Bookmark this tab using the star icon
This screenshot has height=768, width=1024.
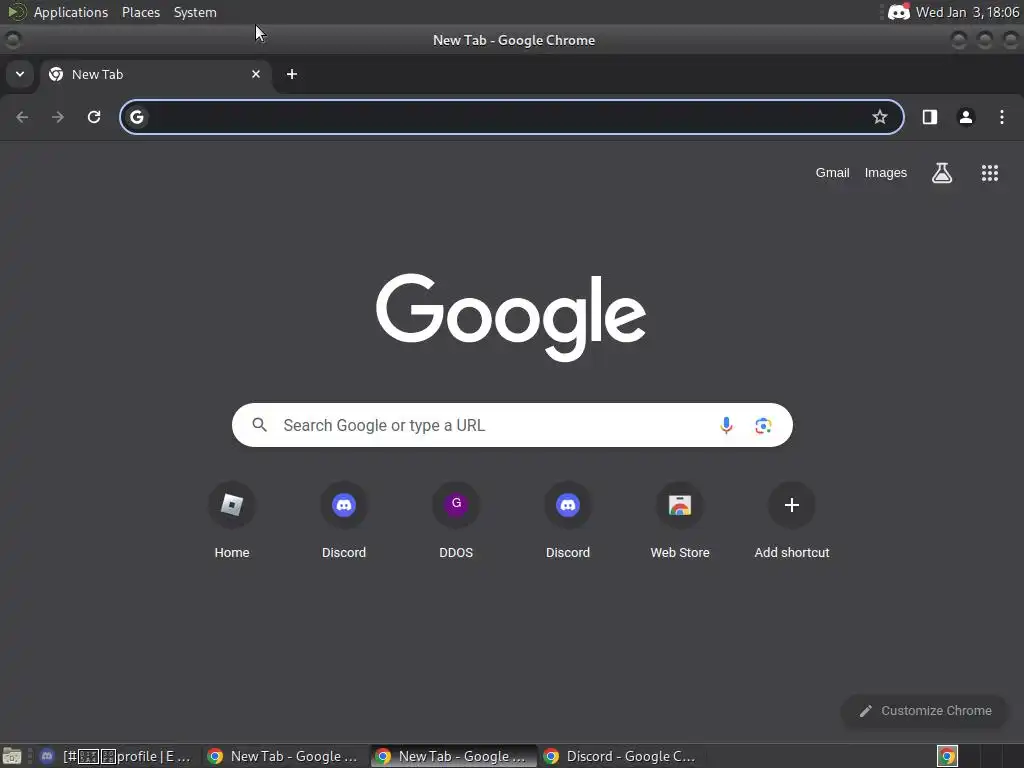(880, 117)
